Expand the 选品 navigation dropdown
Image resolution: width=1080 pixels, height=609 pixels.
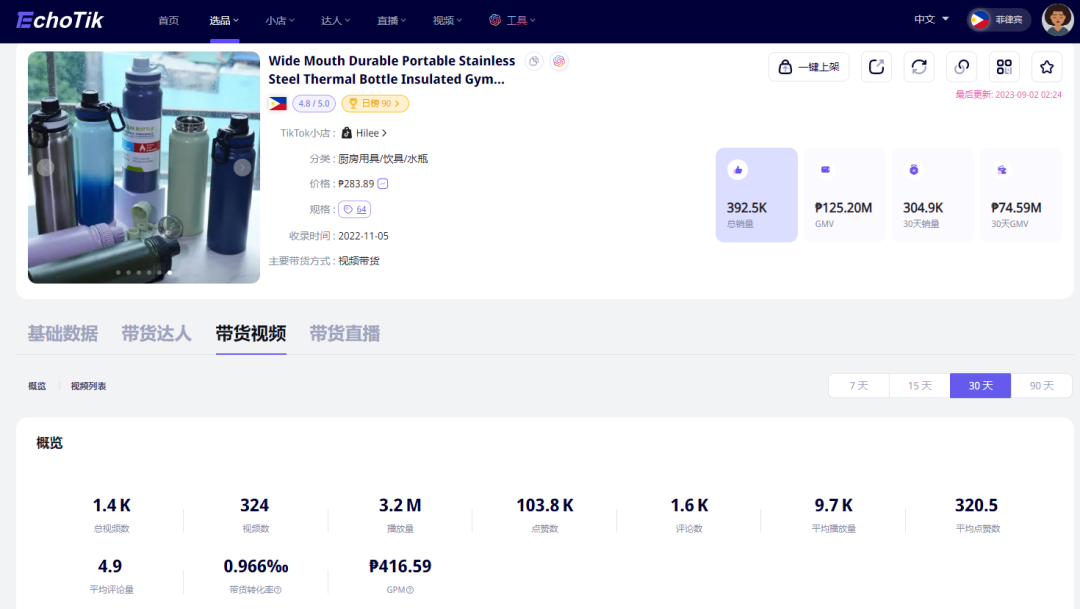click(224, 20)
